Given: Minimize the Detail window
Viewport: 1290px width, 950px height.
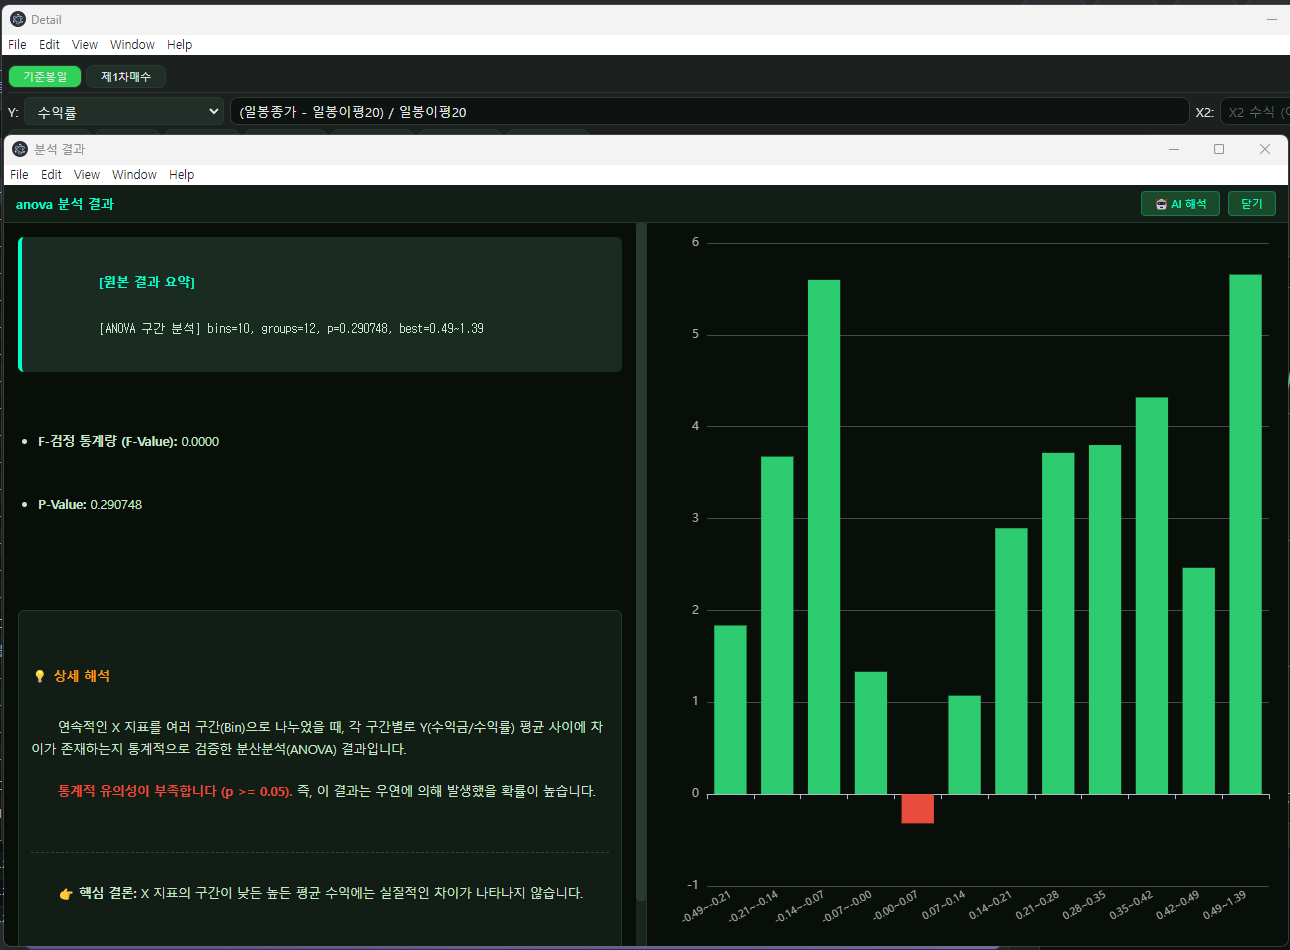Looking at the screenshot, I should tap(1272, 19).
